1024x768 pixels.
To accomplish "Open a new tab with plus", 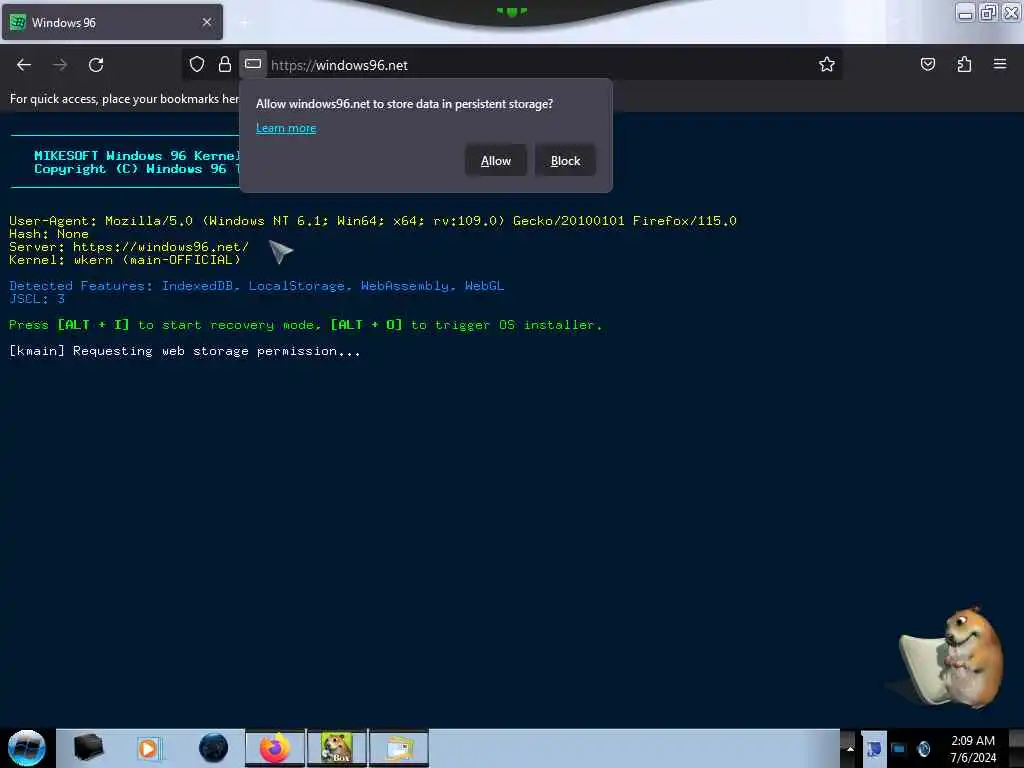I will pos(244,23).
